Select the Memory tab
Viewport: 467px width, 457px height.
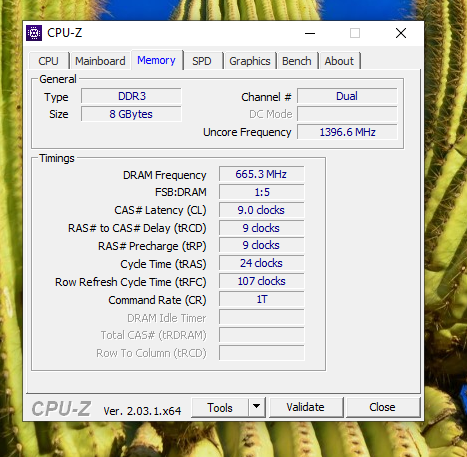pyautogui.click(x=156, y=60)
